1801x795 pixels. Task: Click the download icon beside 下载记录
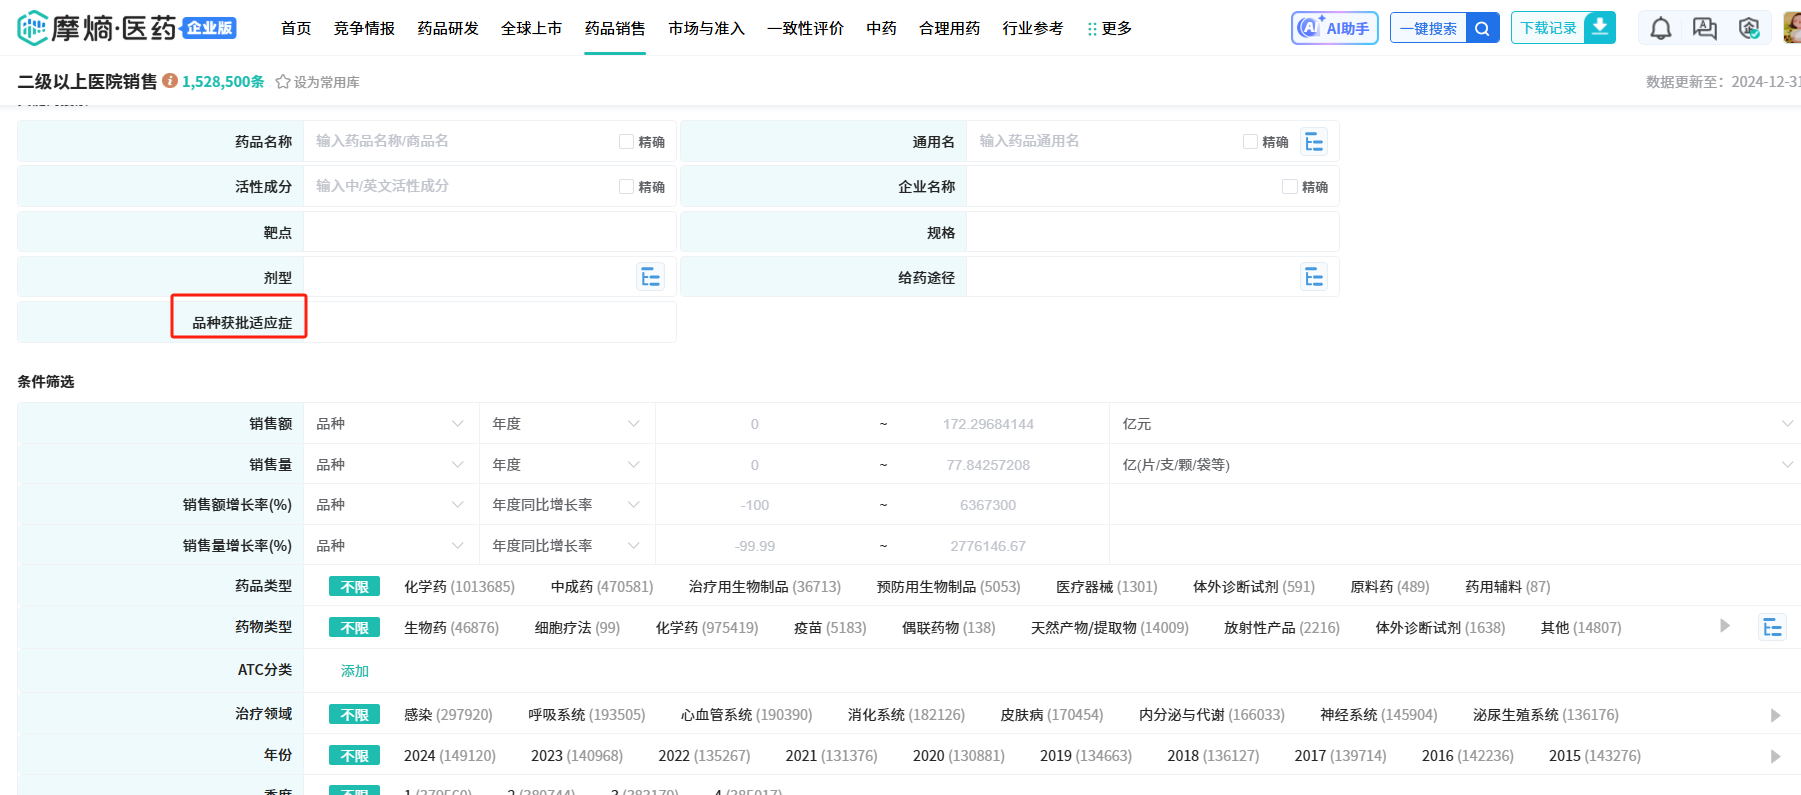pyautogui.click(x=1600, y=28)
